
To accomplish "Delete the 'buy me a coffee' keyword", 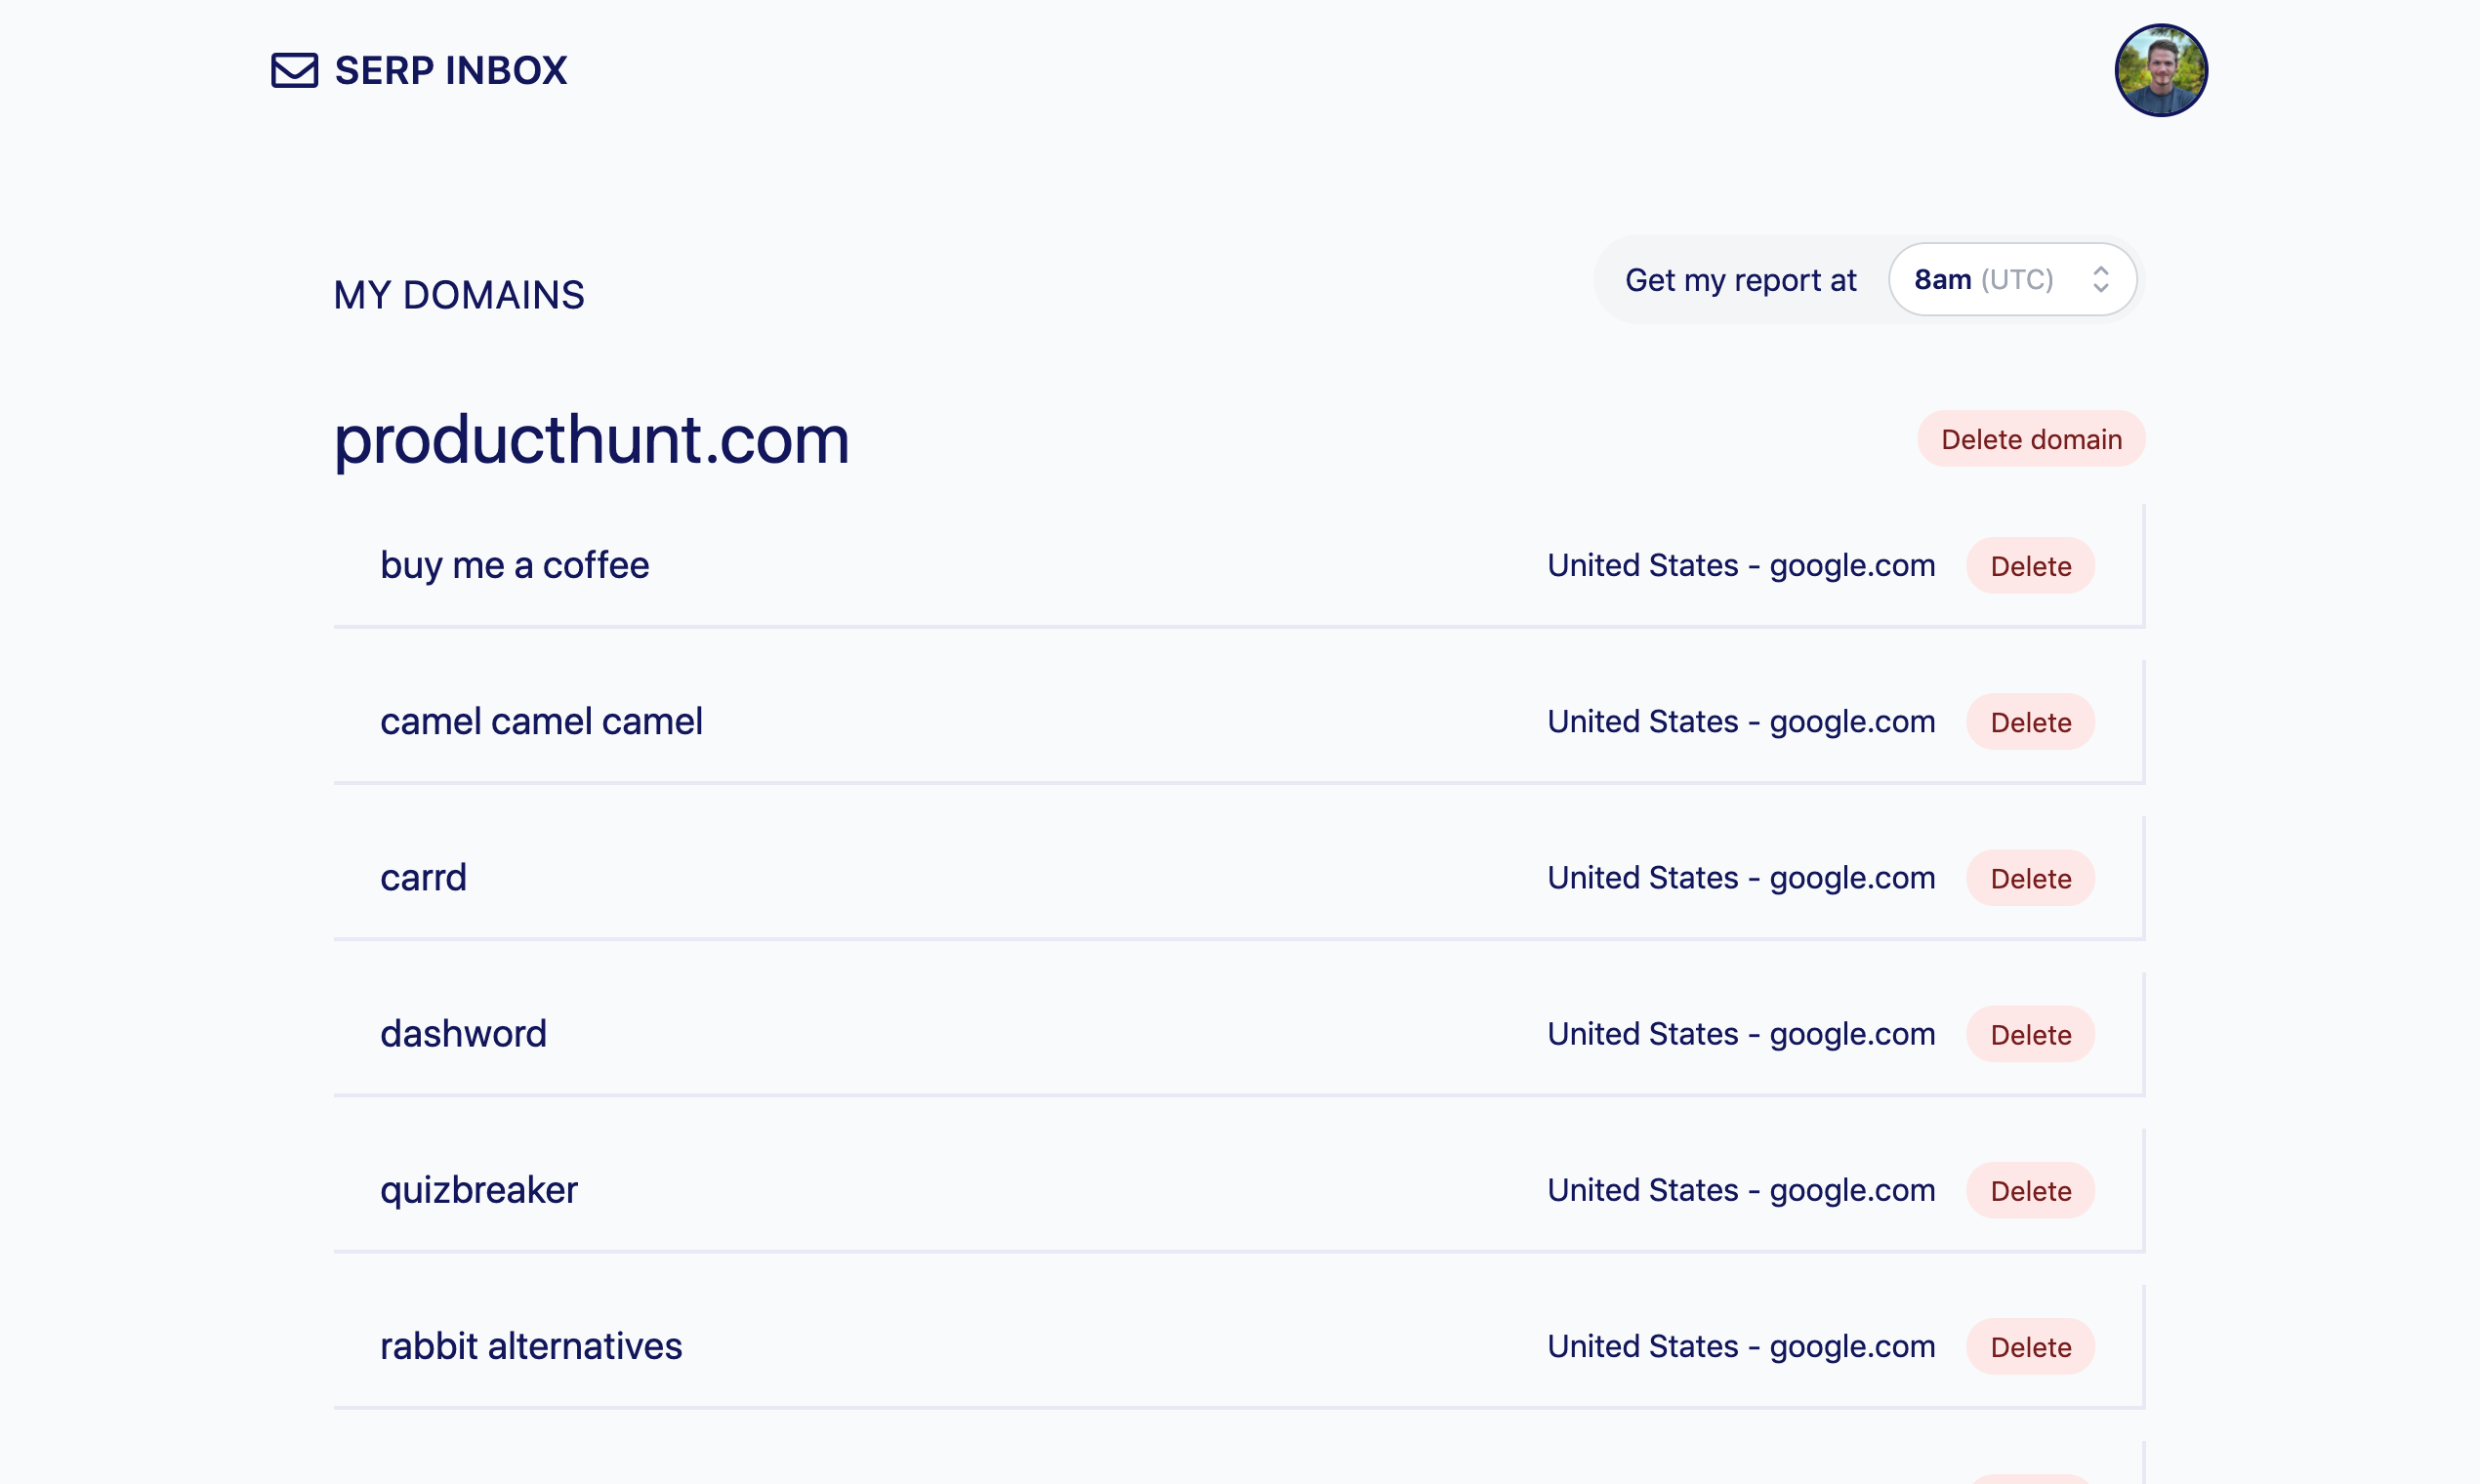I will click(2030, 566).
